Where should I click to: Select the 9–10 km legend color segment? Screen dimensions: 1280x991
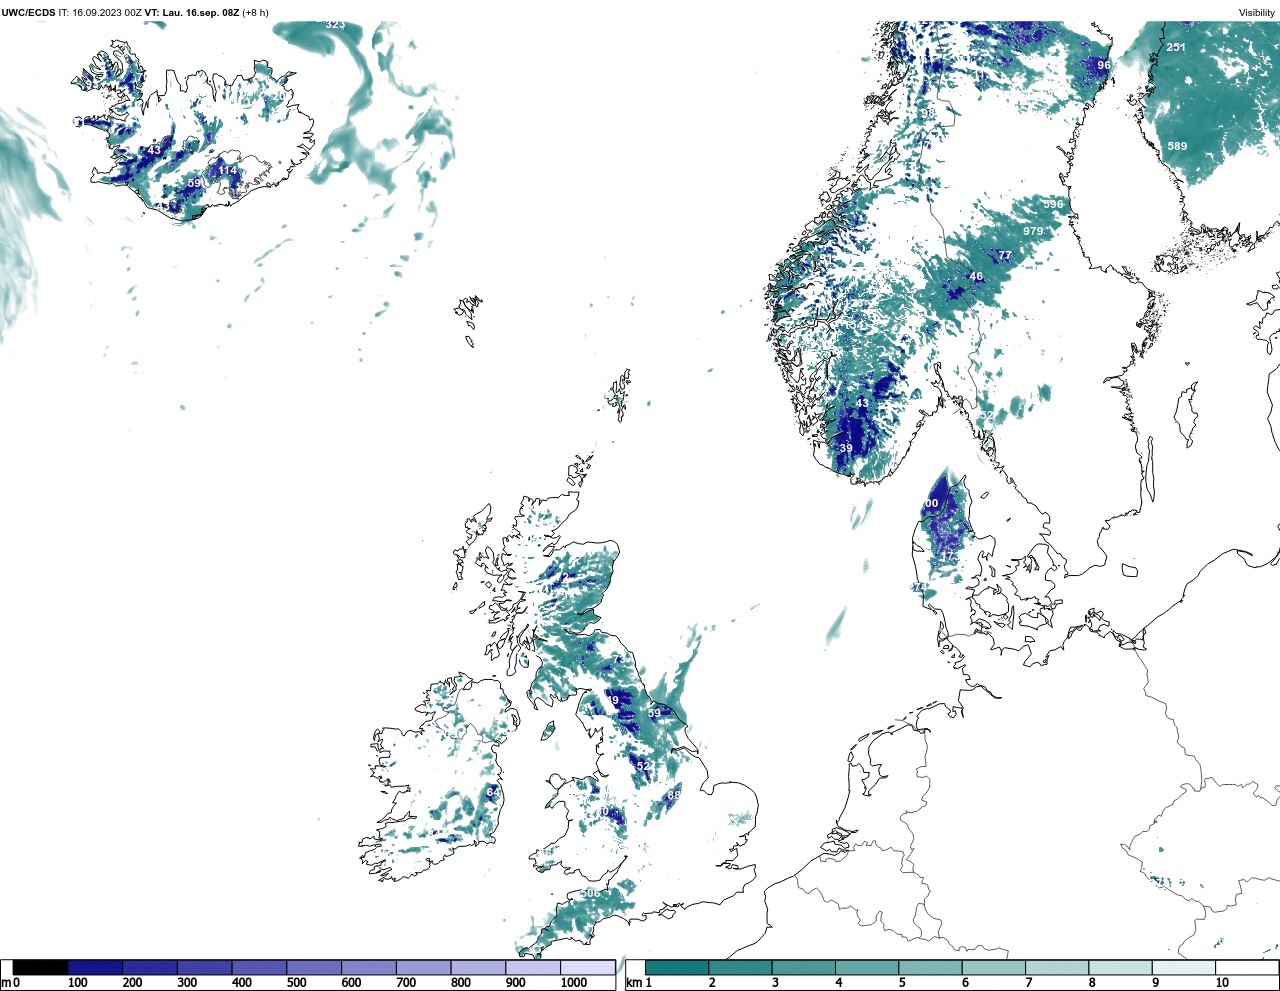coord(1183,967)
